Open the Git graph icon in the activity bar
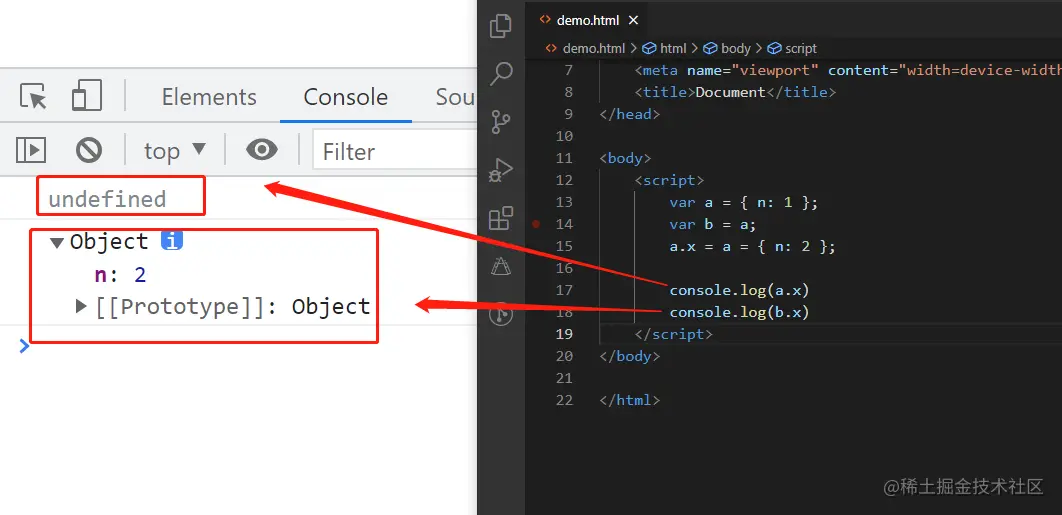Image resolution: width=1062 pixels, height=515 pixels. [501, 314]
